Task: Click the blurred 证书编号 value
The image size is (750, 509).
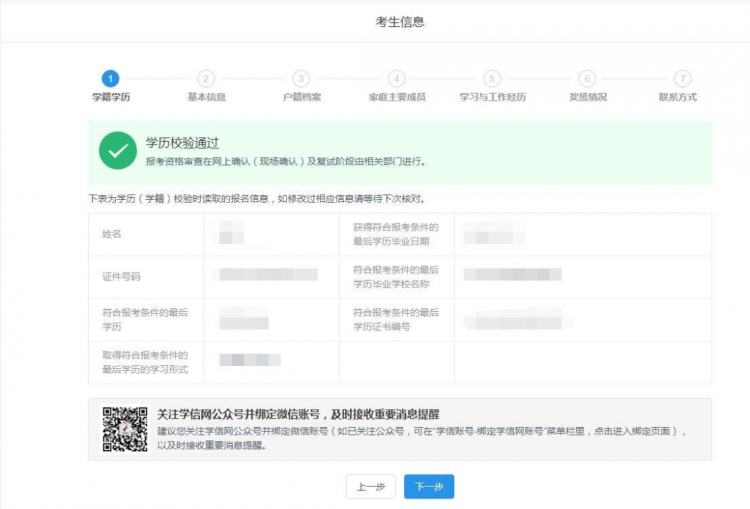Action: coord(516,318)
